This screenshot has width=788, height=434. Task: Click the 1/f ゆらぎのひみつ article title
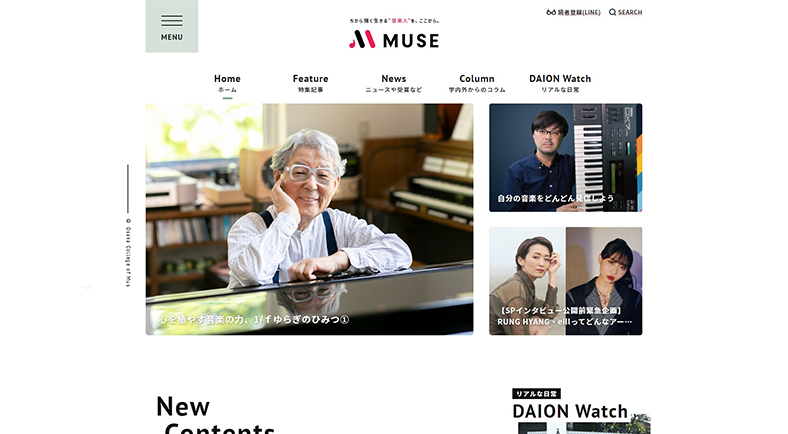pyautogui.click(x=254, y=319)
